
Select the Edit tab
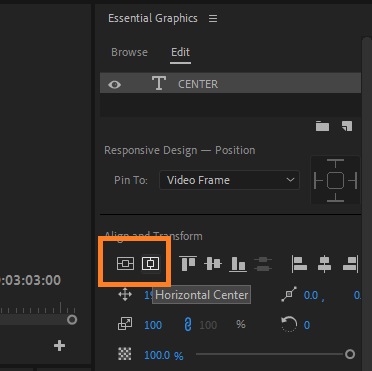tap(181, 52)
